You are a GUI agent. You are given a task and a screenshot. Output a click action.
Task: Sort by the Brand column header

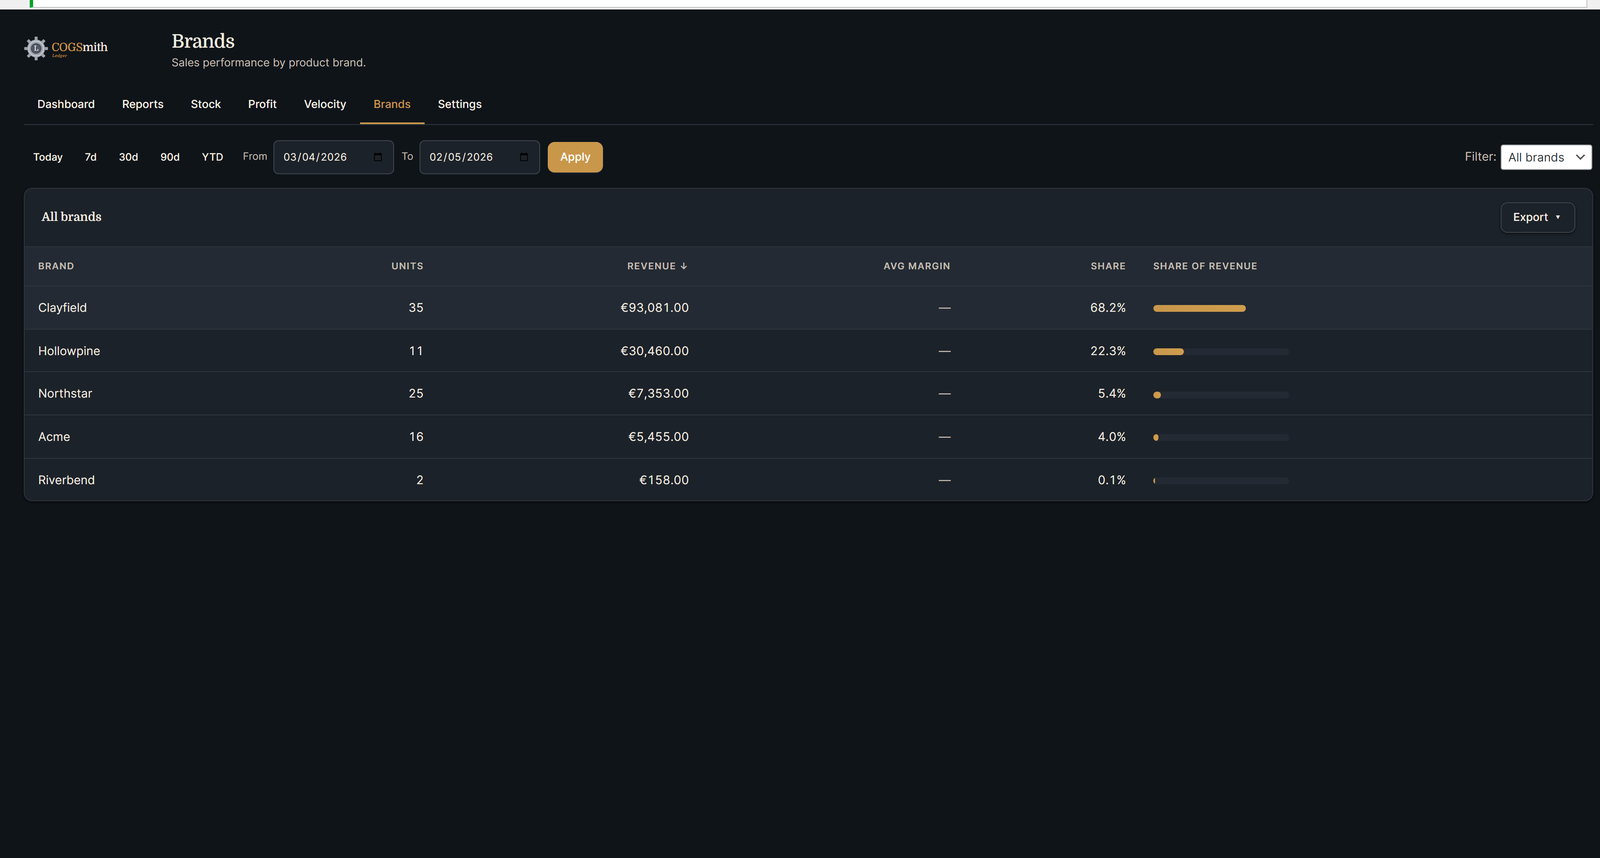coord(56,266)
